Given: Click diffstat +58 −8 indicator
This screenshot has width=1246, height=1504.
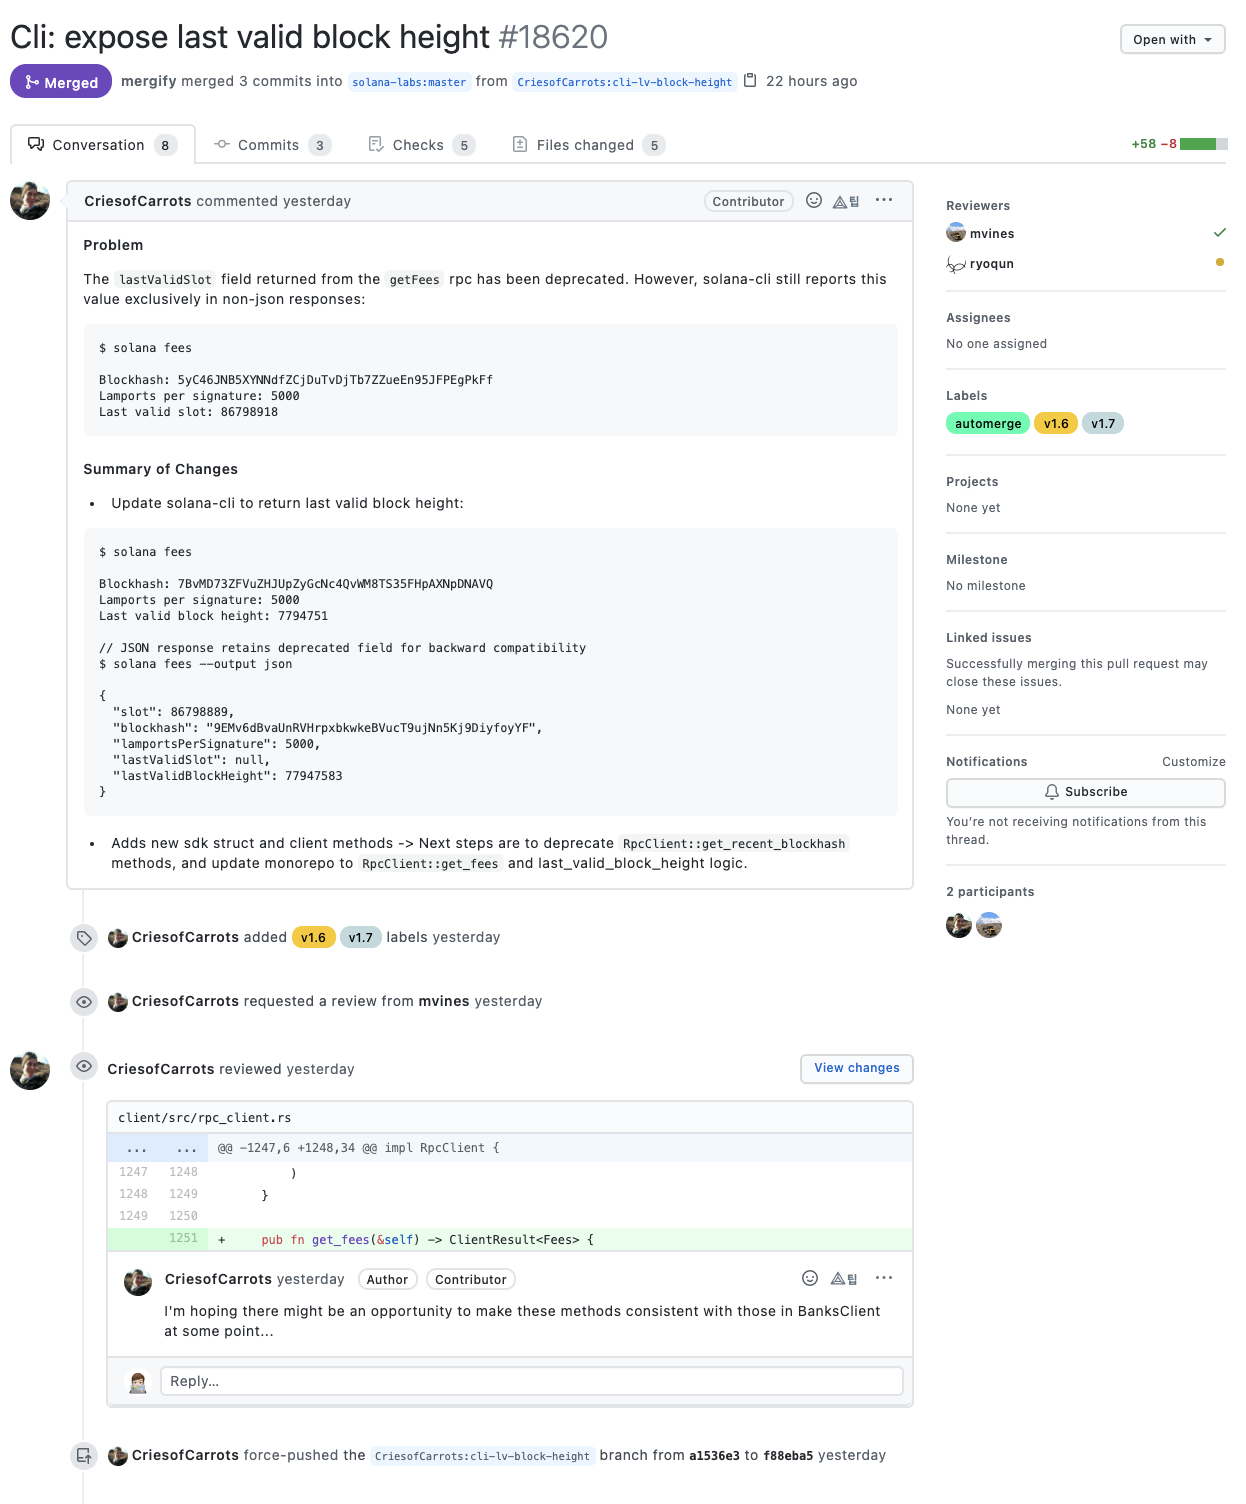Looking at the screenshot, I should pos(1179,144).
